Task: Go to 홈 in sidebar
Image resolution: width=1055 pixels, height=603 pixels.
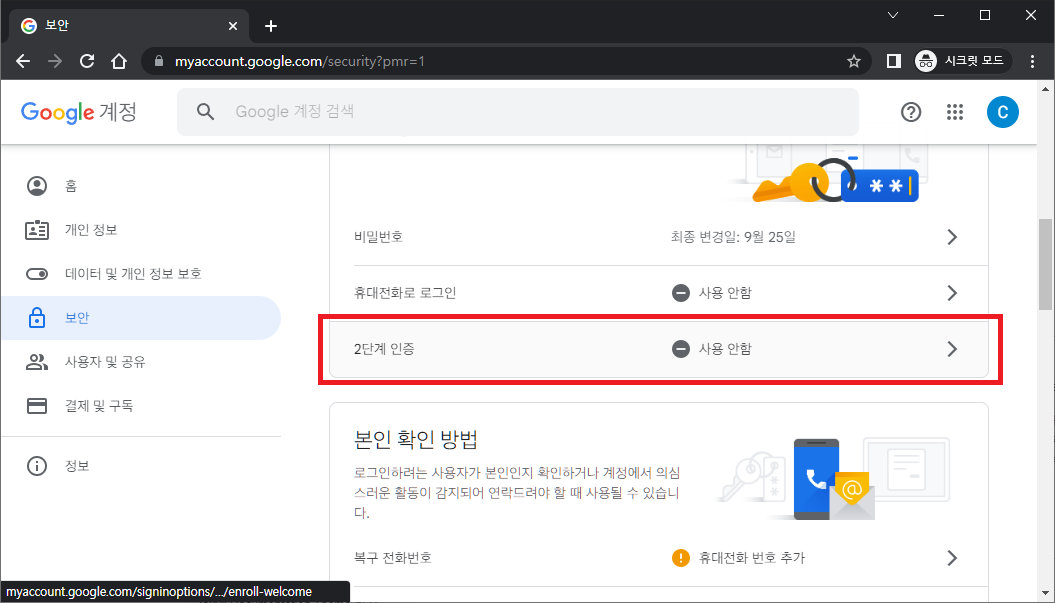Action: [x=141, y=186]
